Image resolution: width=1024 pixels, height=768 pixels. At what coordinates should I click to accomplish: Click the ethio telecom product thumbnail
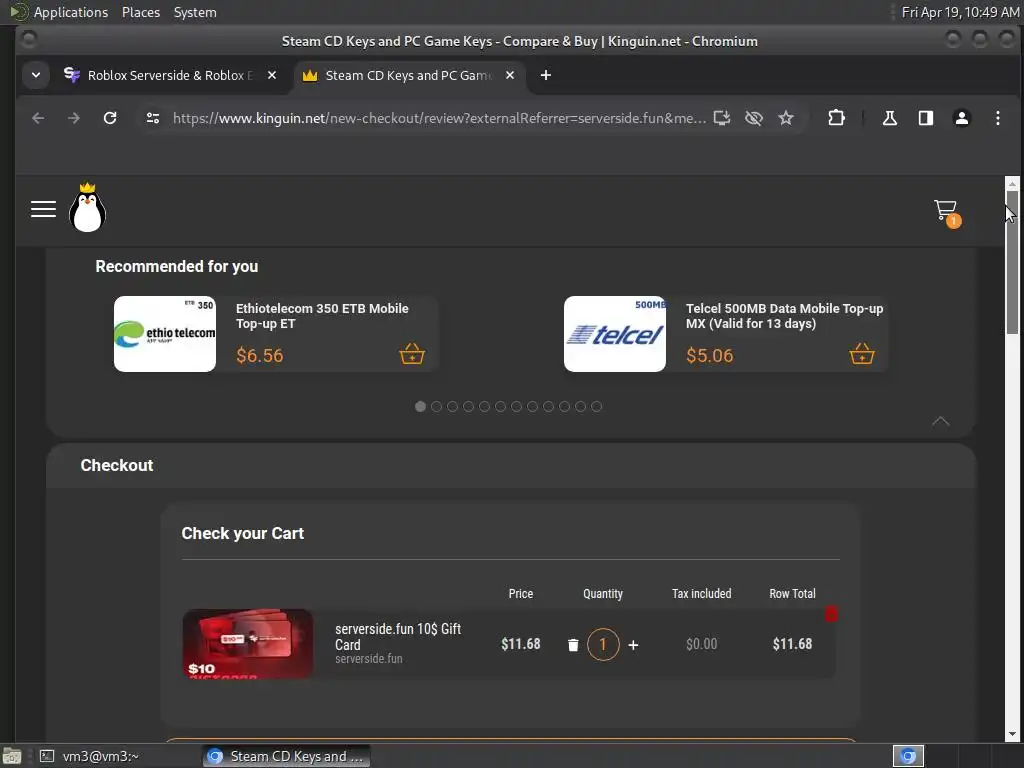165,334
